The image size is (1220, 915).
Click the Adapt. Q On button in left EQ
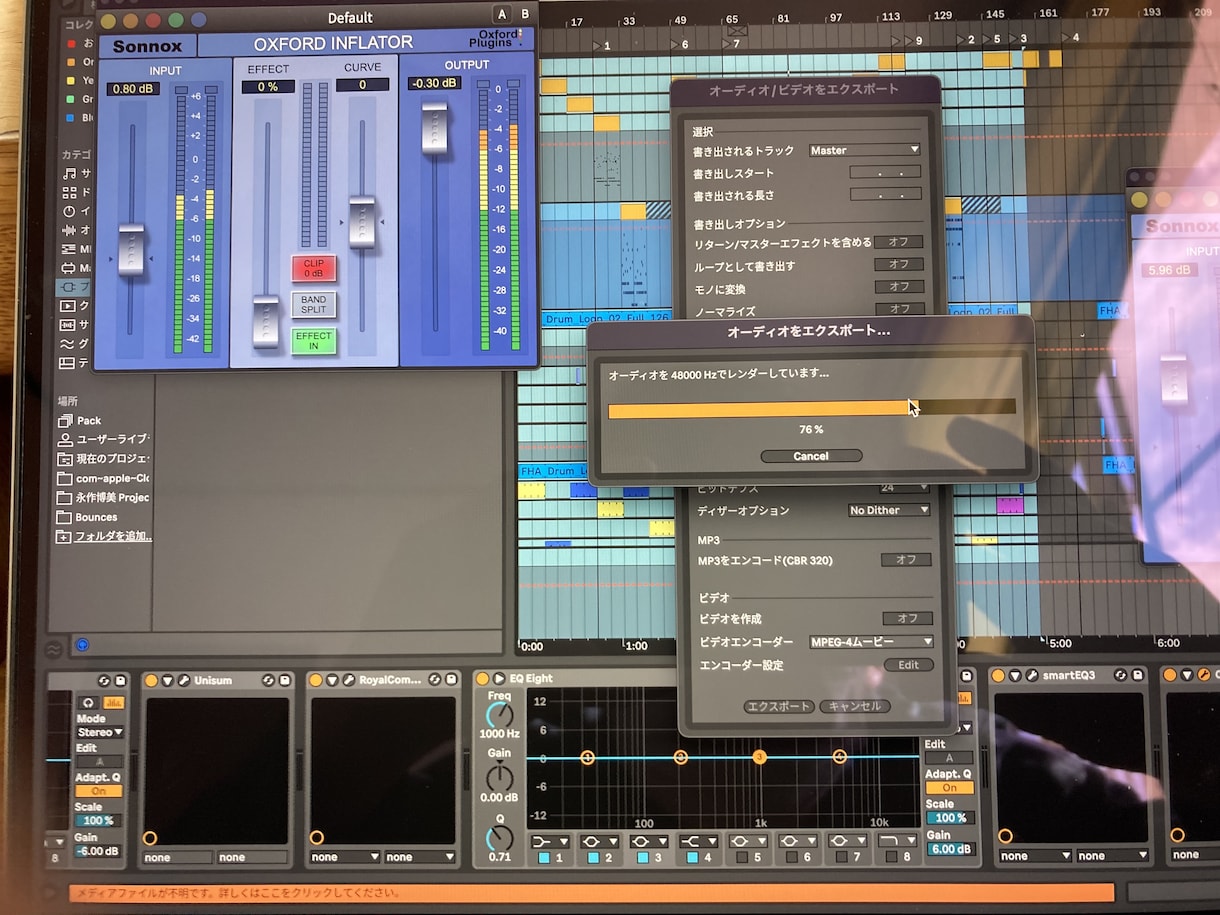pos(99,790)
